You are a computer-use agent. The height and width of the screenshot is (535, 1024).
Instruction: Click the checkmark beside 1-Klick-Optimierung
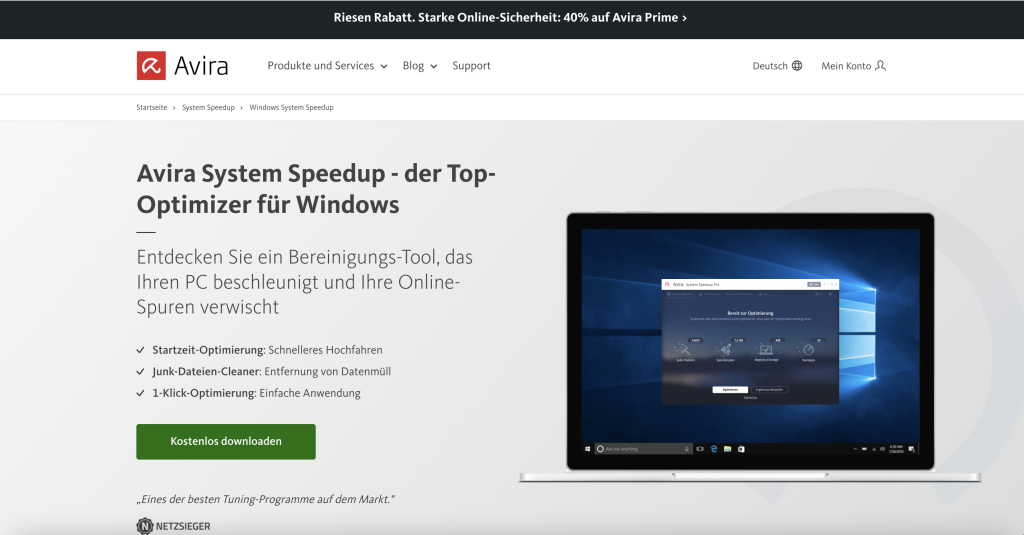pyautogui.click(x=140, y=393)
